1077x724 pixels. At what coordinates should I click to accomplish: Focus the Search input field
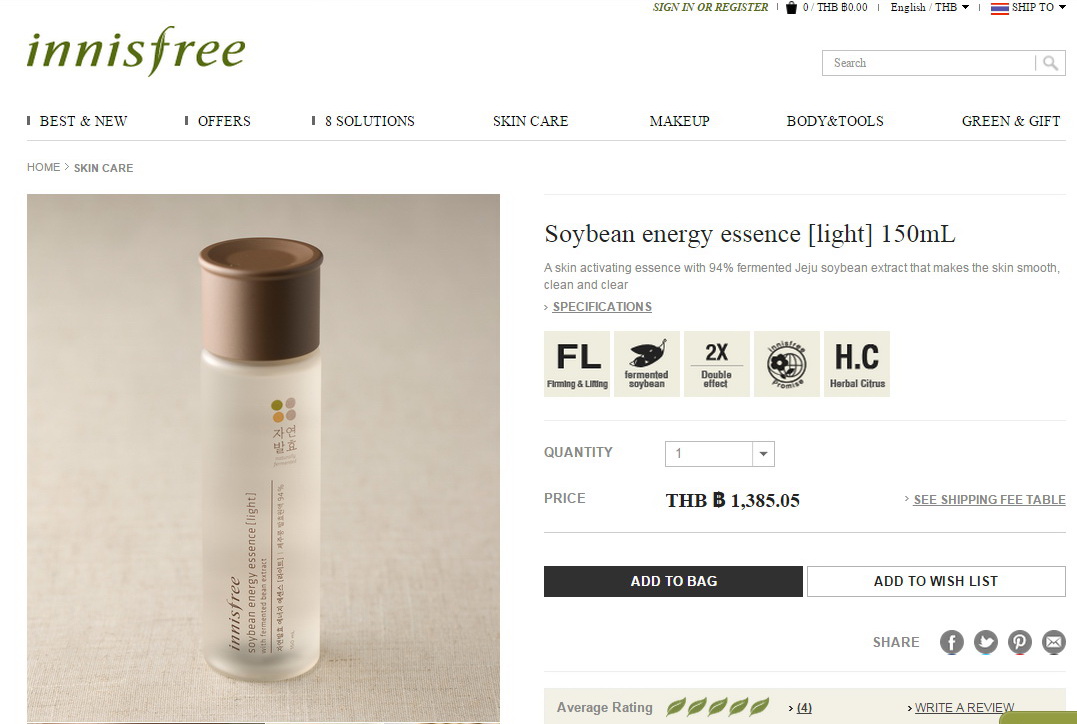pos(929,63)
